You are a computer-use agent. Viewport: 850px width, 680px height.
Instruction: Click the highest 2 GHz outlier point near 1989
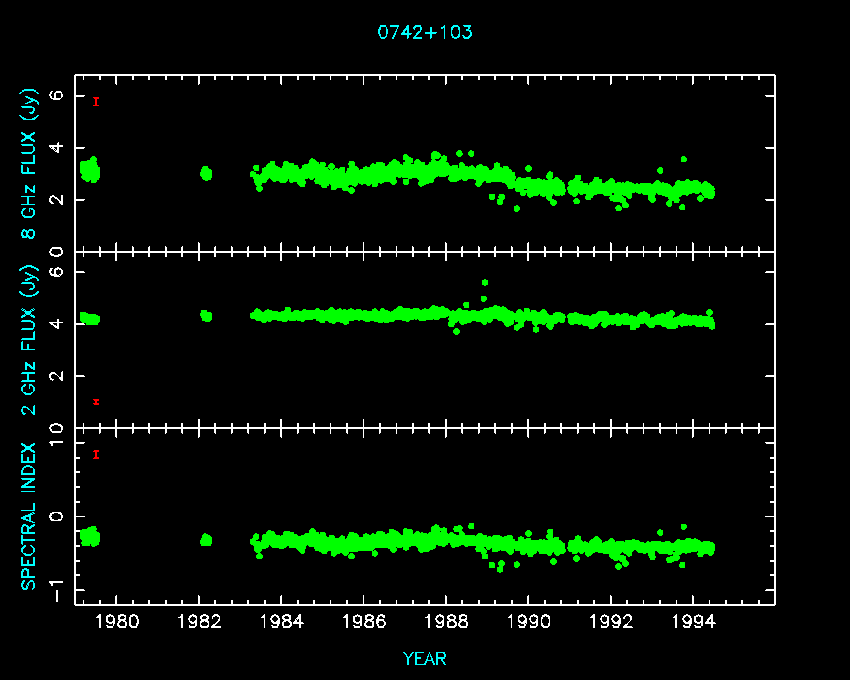pyautogui.click(x=485, y=283)
